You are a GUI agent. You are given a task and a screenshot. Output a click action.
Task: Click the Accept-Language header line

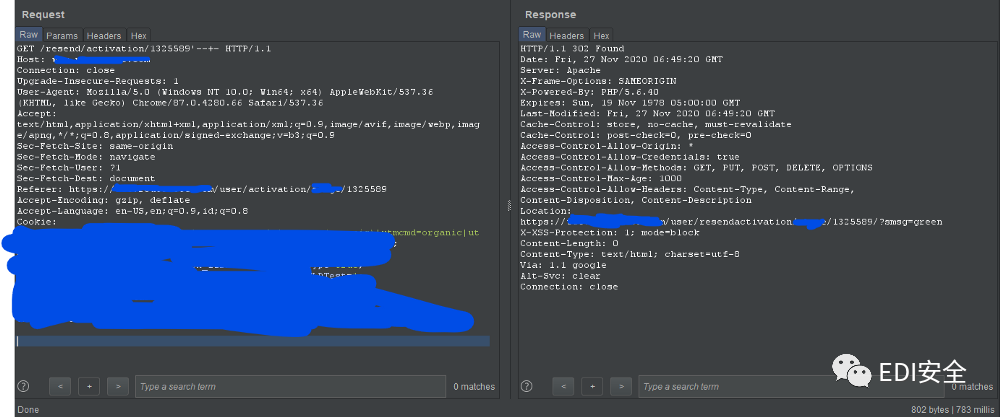132,211
